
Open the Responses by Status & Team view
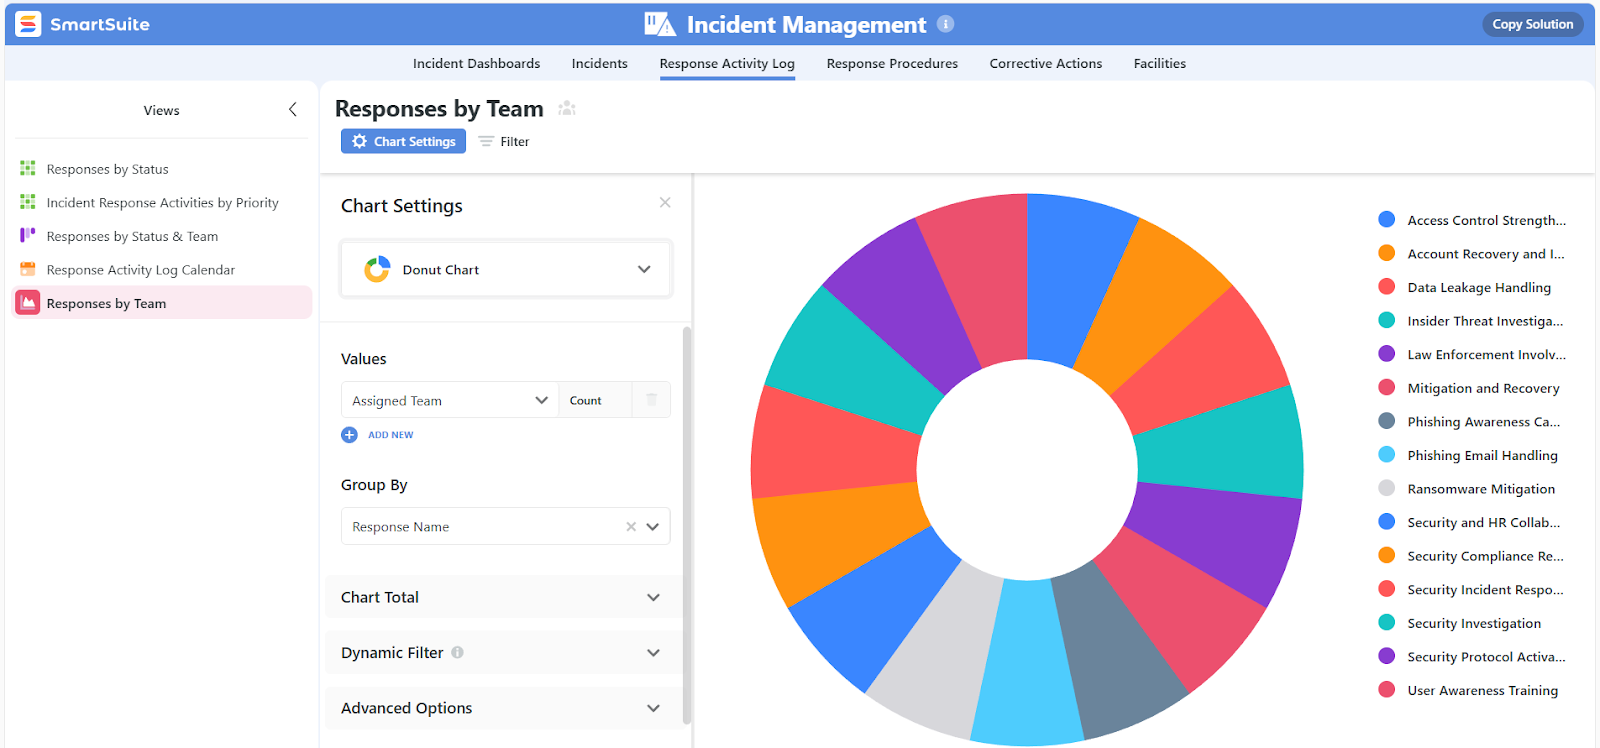[x=162, y=236]
